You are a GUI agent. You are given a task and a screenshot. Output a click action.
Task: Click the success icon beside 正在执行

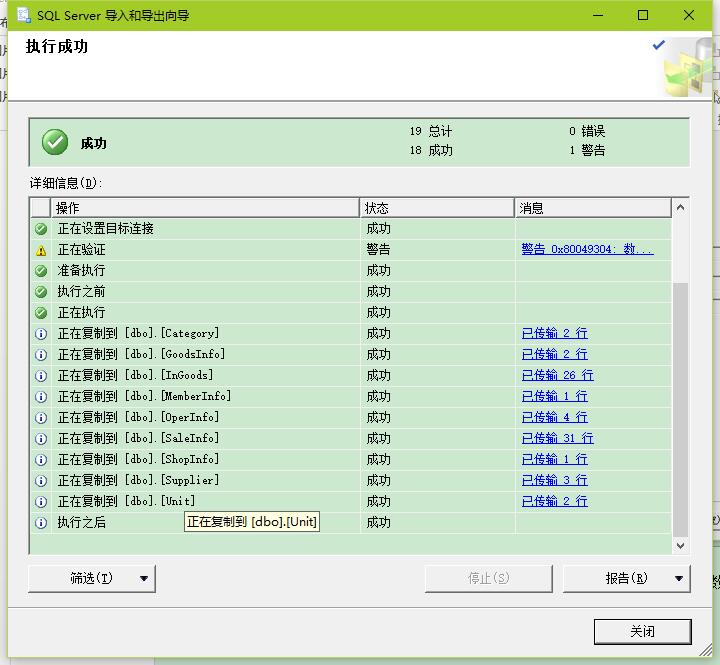coord(41,313)
